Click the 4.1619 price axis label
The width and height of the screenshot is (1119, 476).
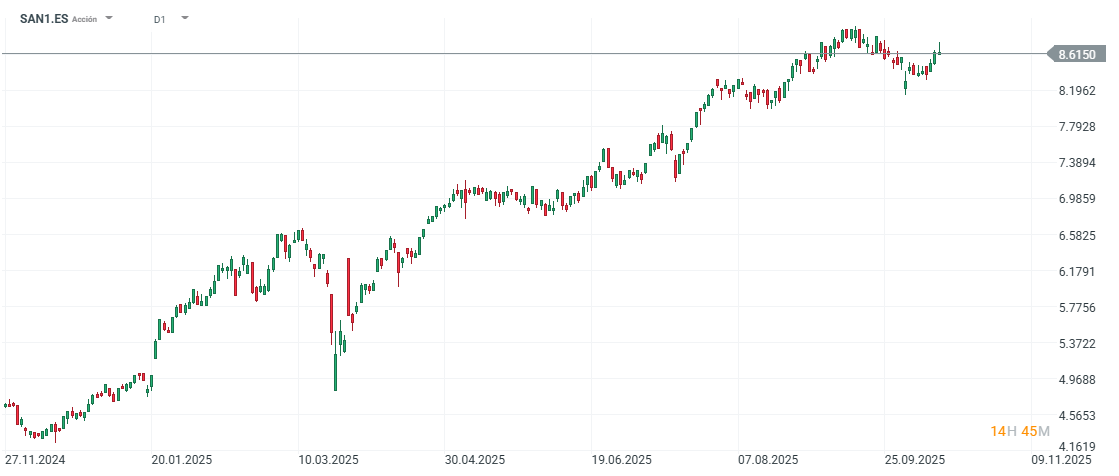[1077, 448]
